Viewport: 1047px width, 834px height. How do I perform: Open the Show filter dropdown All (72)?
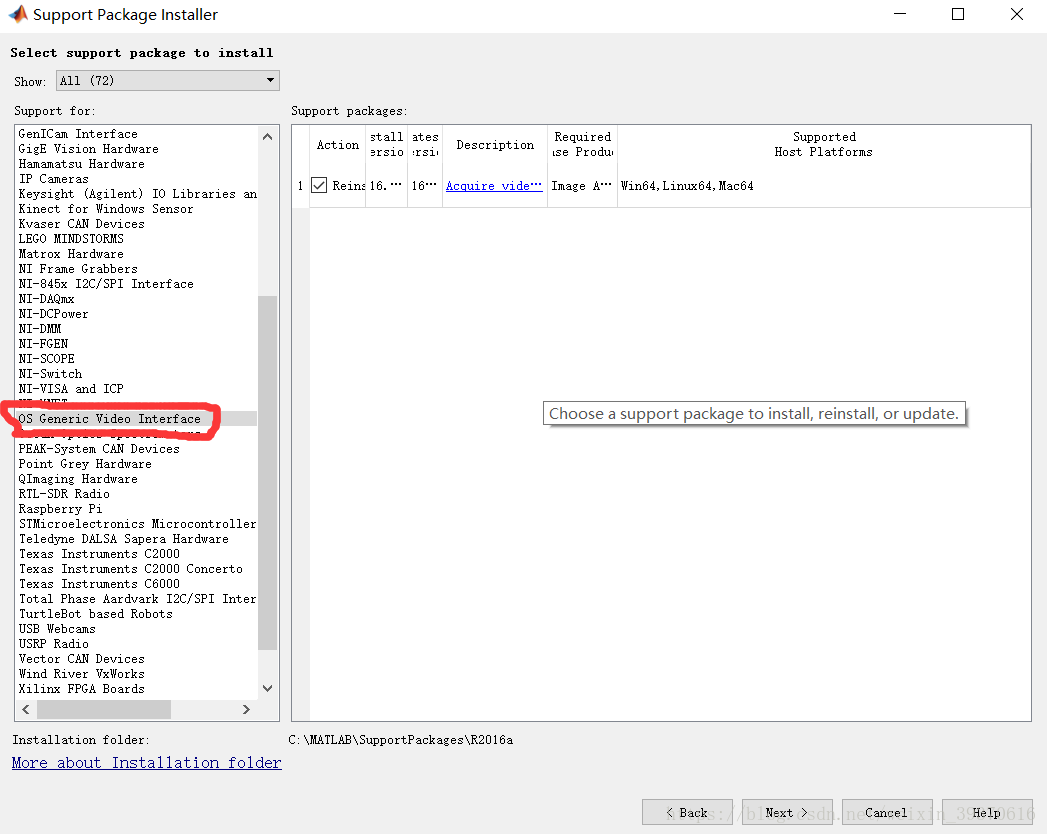(x=168, y=81)
